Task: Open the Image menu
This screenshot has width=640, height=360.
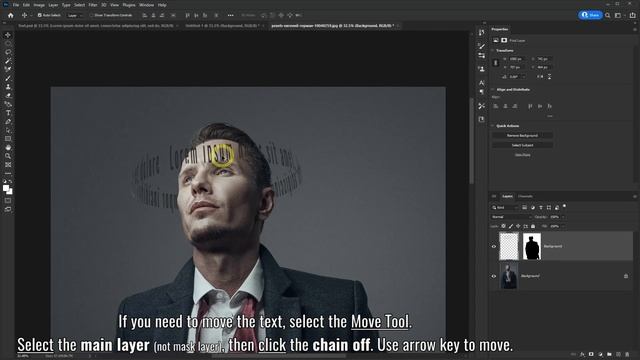Action: [x=39, y=5]
